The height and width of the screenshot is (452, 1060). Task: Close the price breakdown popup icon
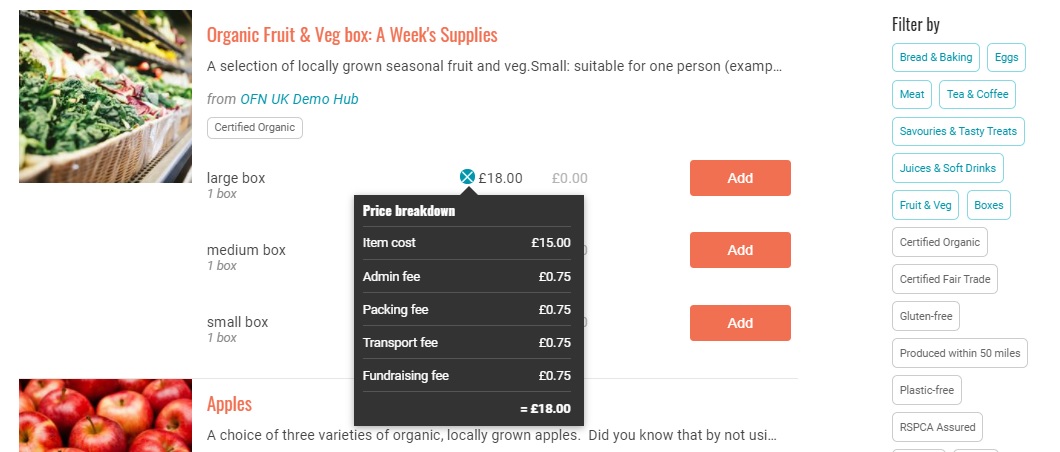pyautogui.click(x=467, y=178)
